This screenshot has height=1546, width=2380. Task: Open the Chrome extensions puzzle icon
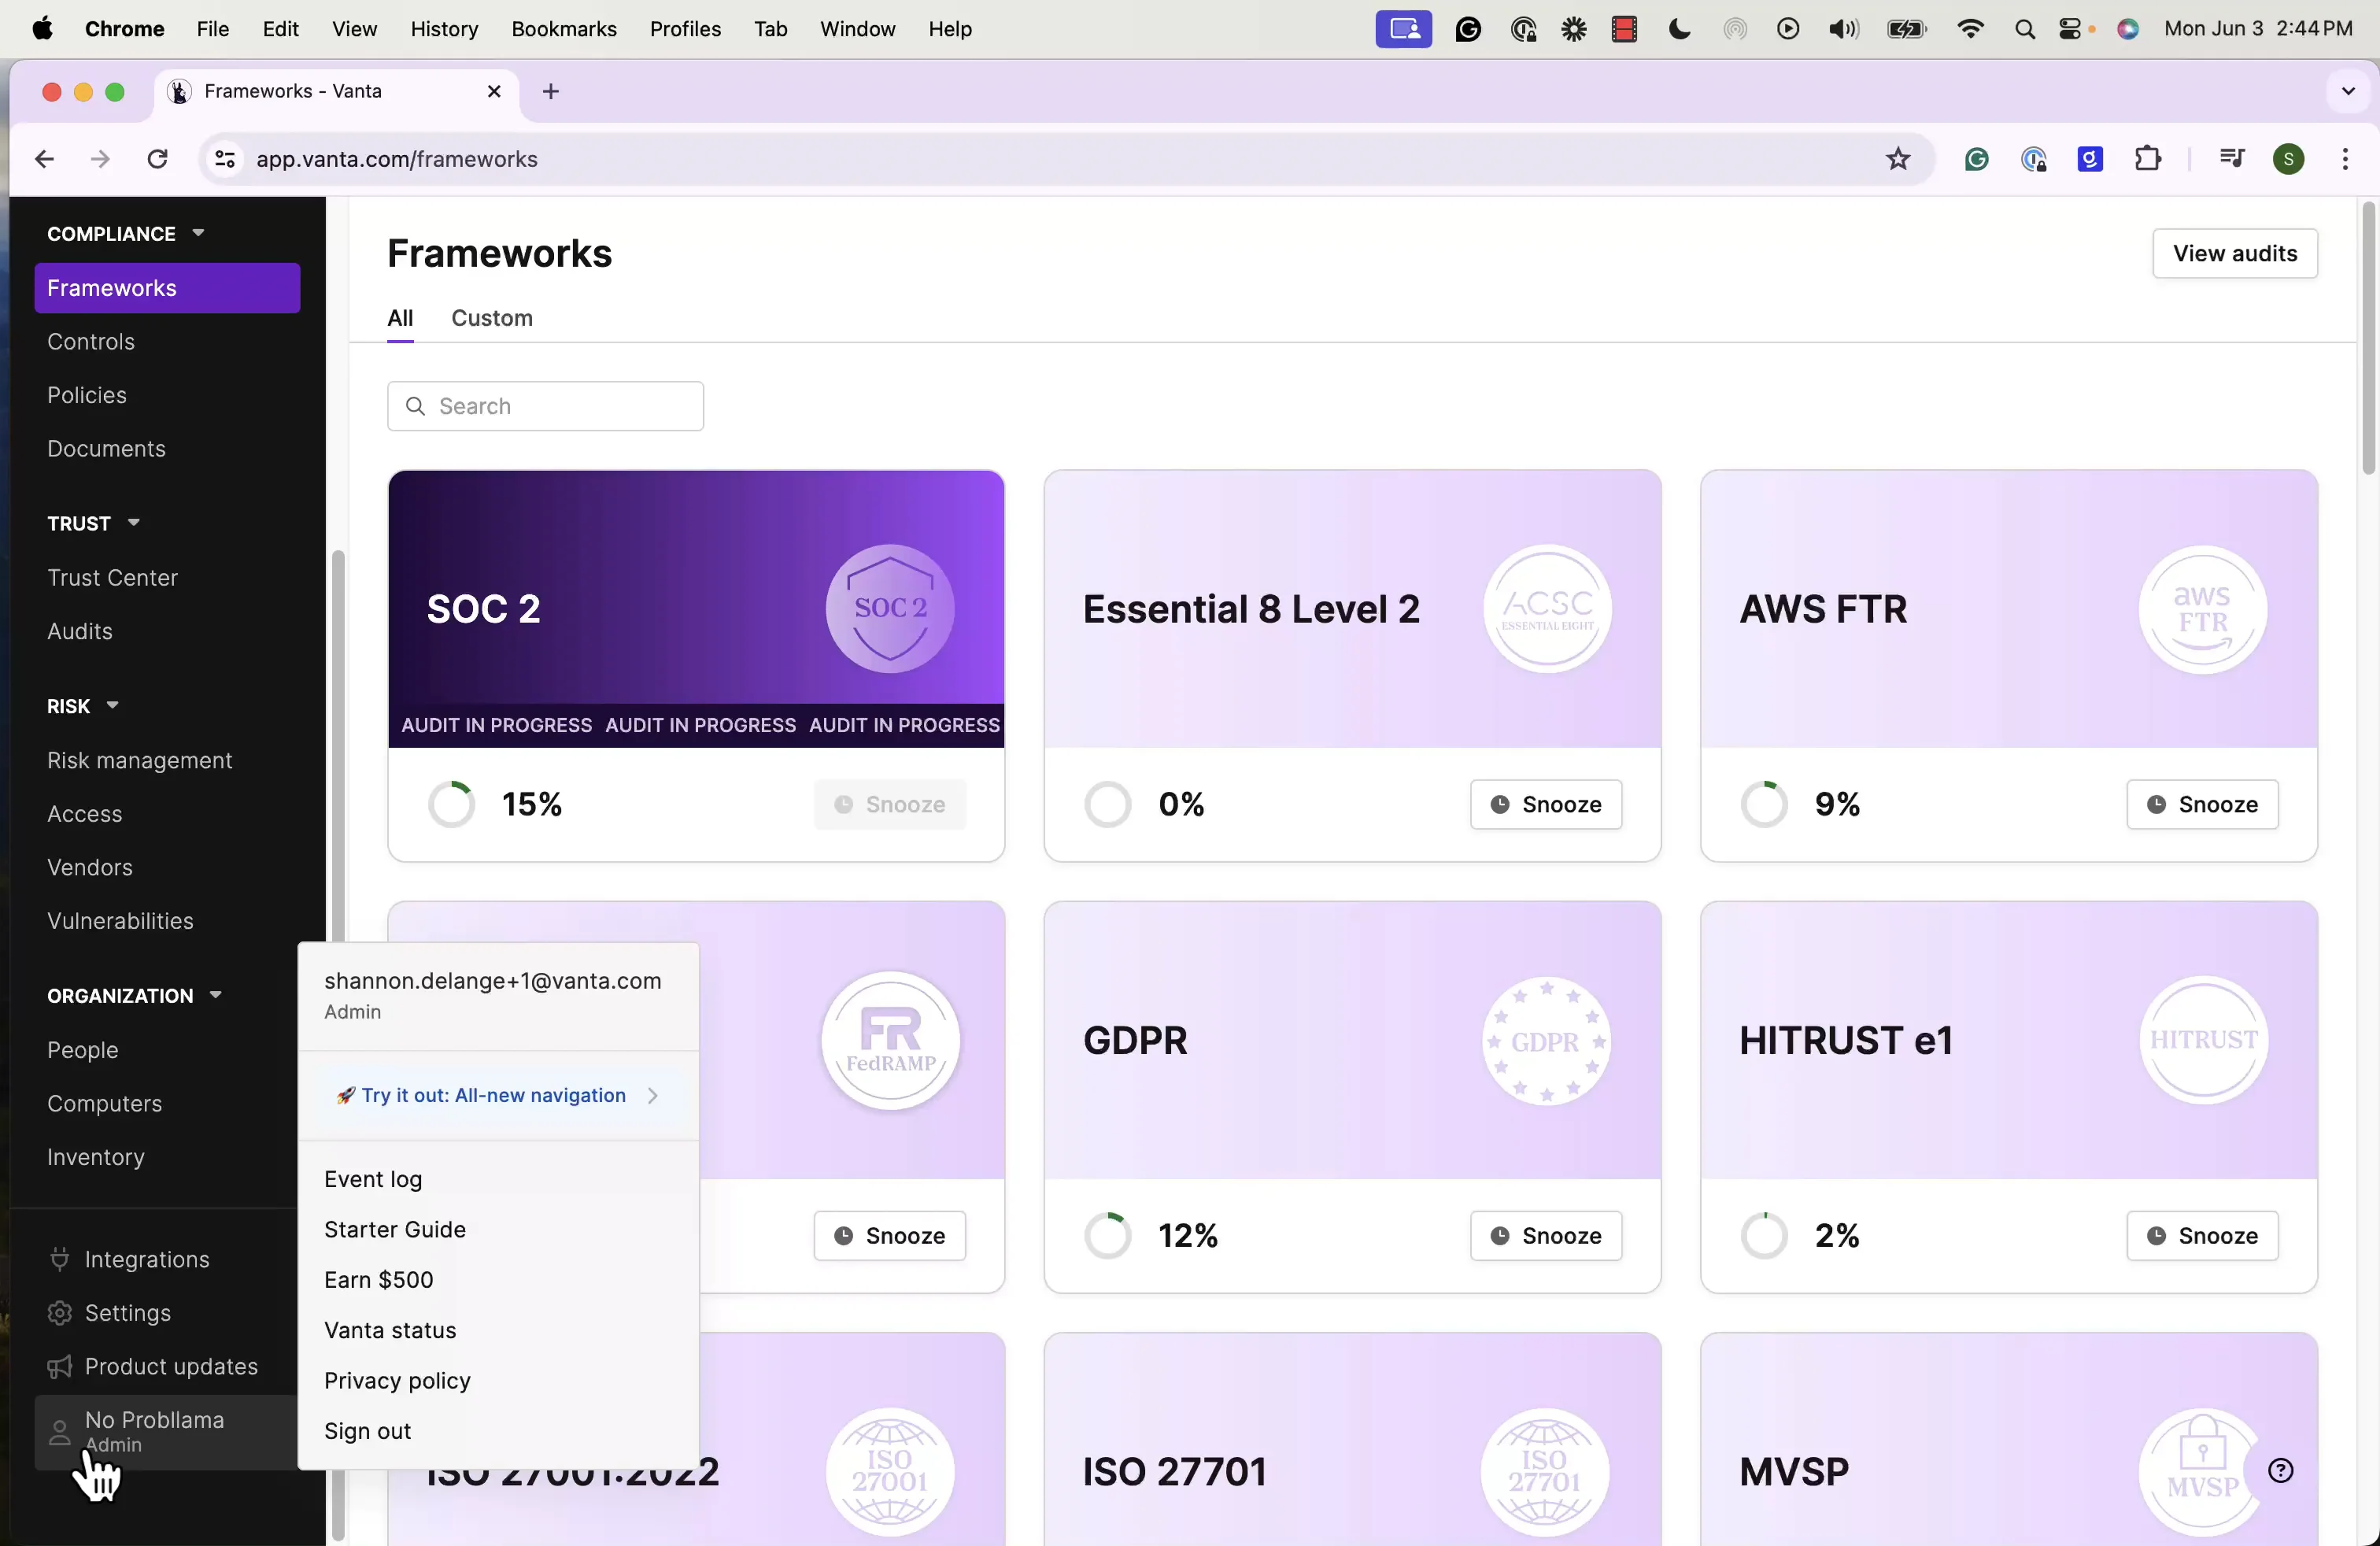click(x=2147, y=159)
